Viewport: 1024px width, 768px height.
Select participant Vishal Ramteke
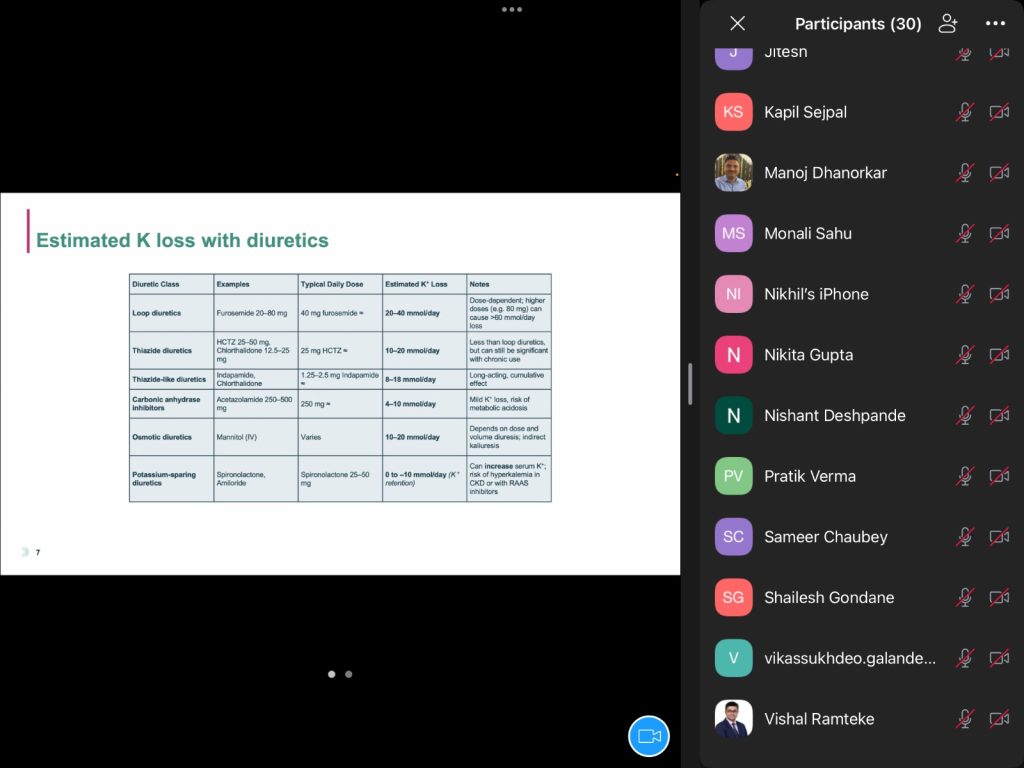[819, 719]
